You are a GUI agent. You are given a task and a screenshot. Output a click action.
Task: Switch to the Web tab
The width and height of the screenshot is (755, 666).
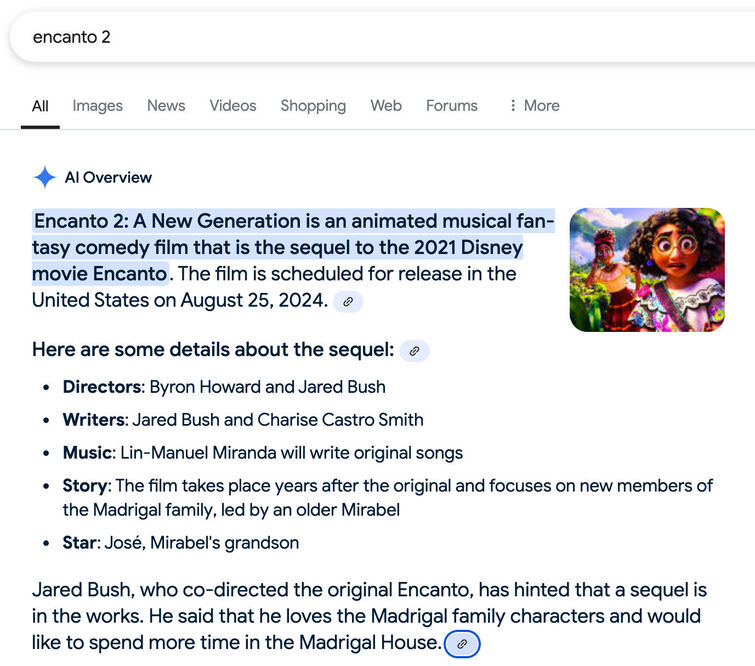point(386,105)
